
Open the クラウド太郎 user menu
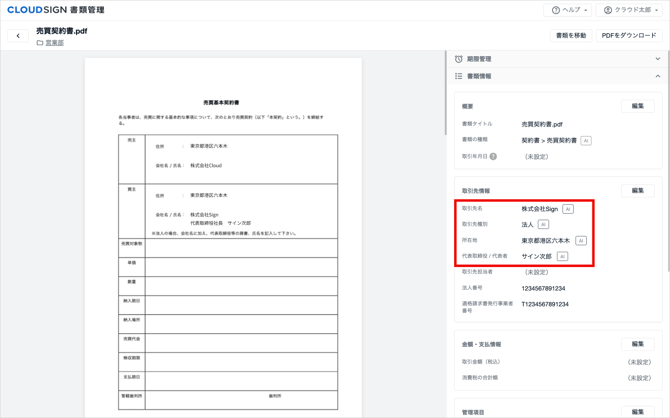click(629, 10)
